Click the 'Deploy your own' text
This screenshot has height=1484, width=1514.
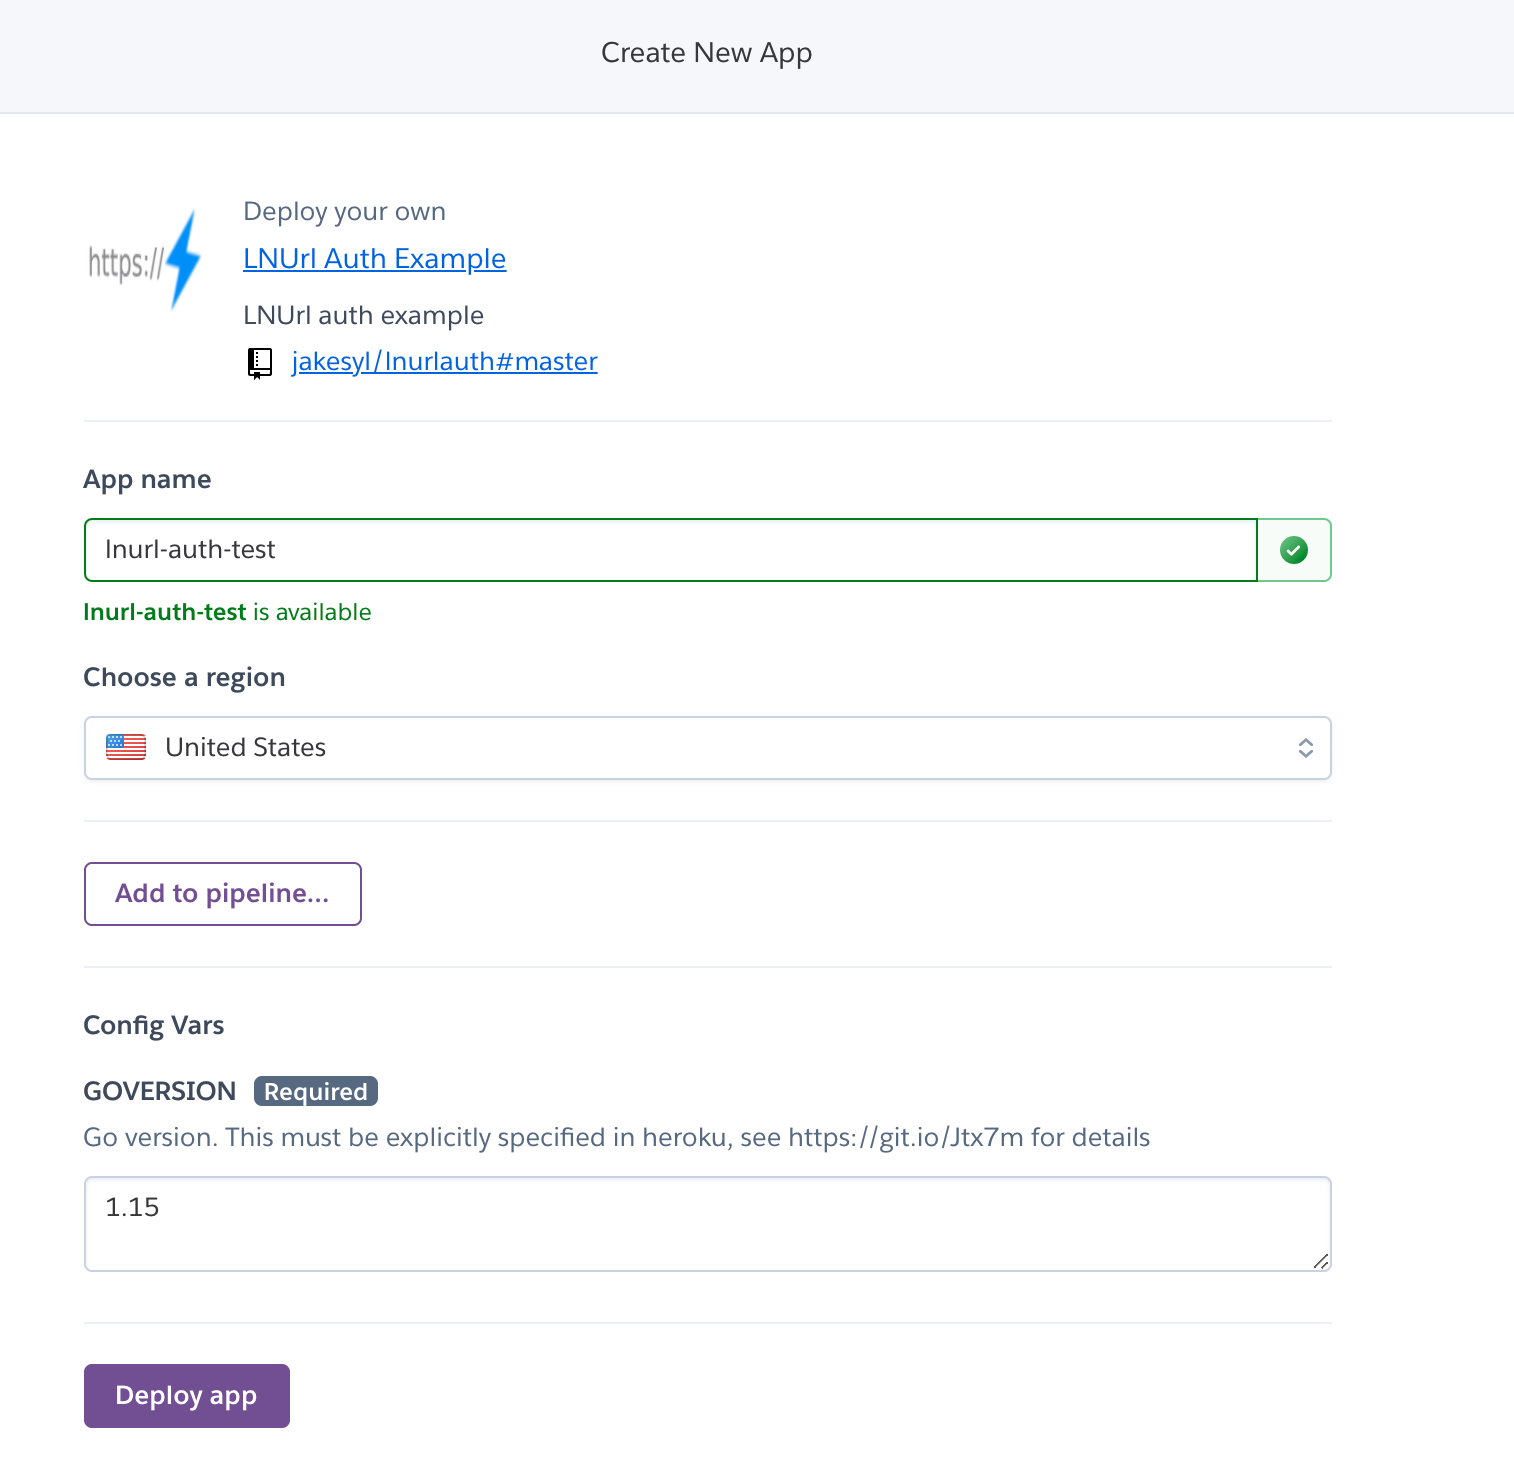(345, 212)
